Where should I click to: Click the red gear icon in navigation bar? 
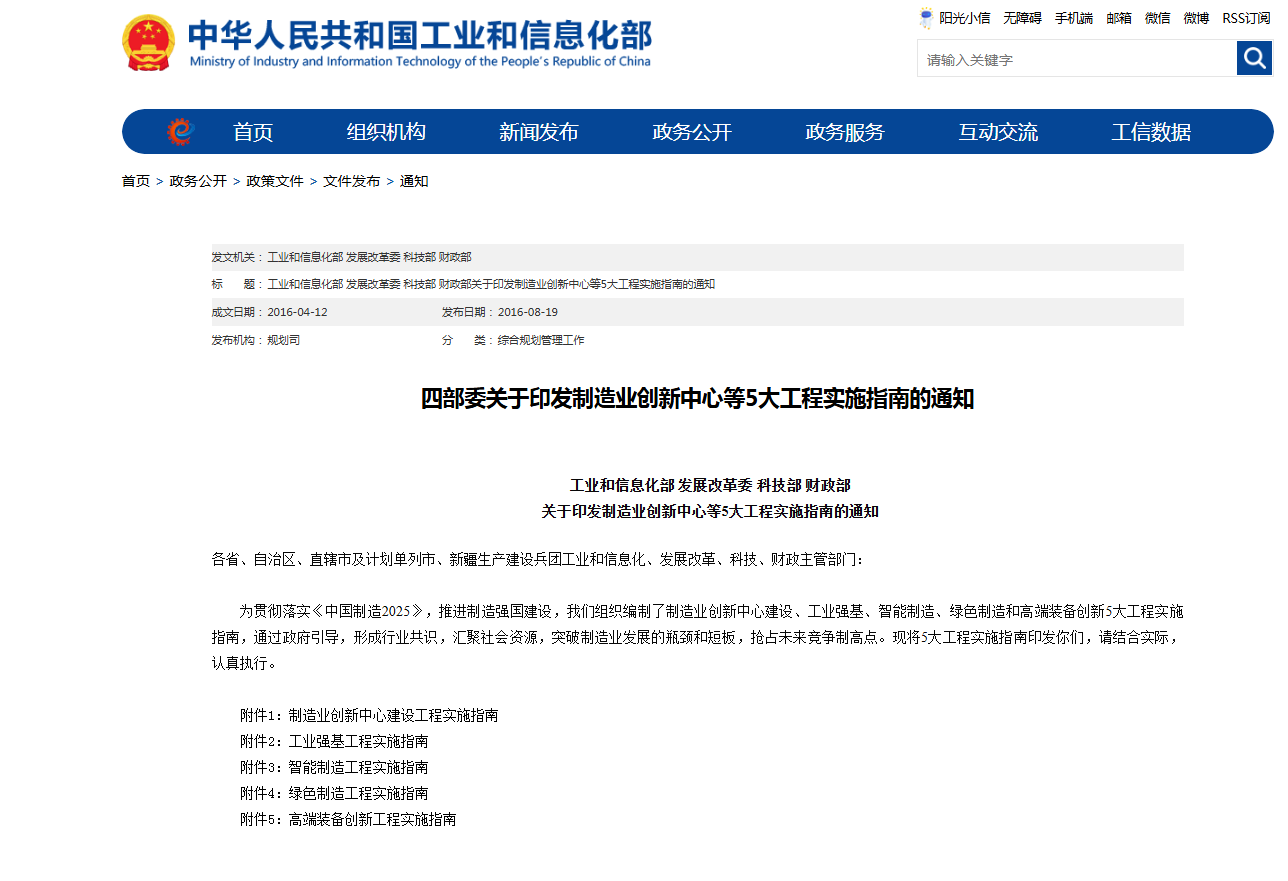click(180, 132)
